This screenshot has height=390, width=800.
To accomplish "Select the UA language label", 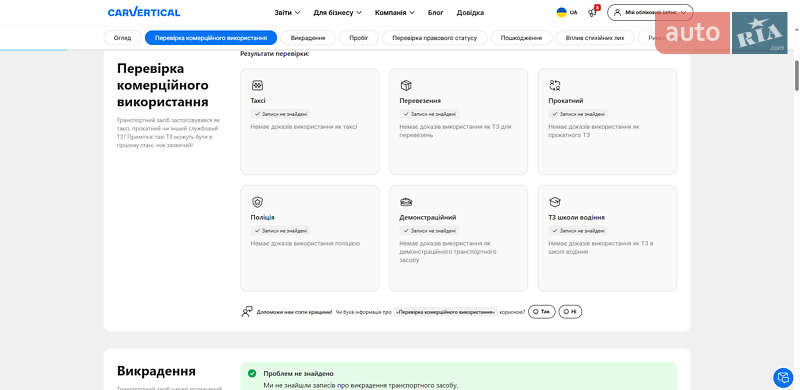I will pos(573,12).
